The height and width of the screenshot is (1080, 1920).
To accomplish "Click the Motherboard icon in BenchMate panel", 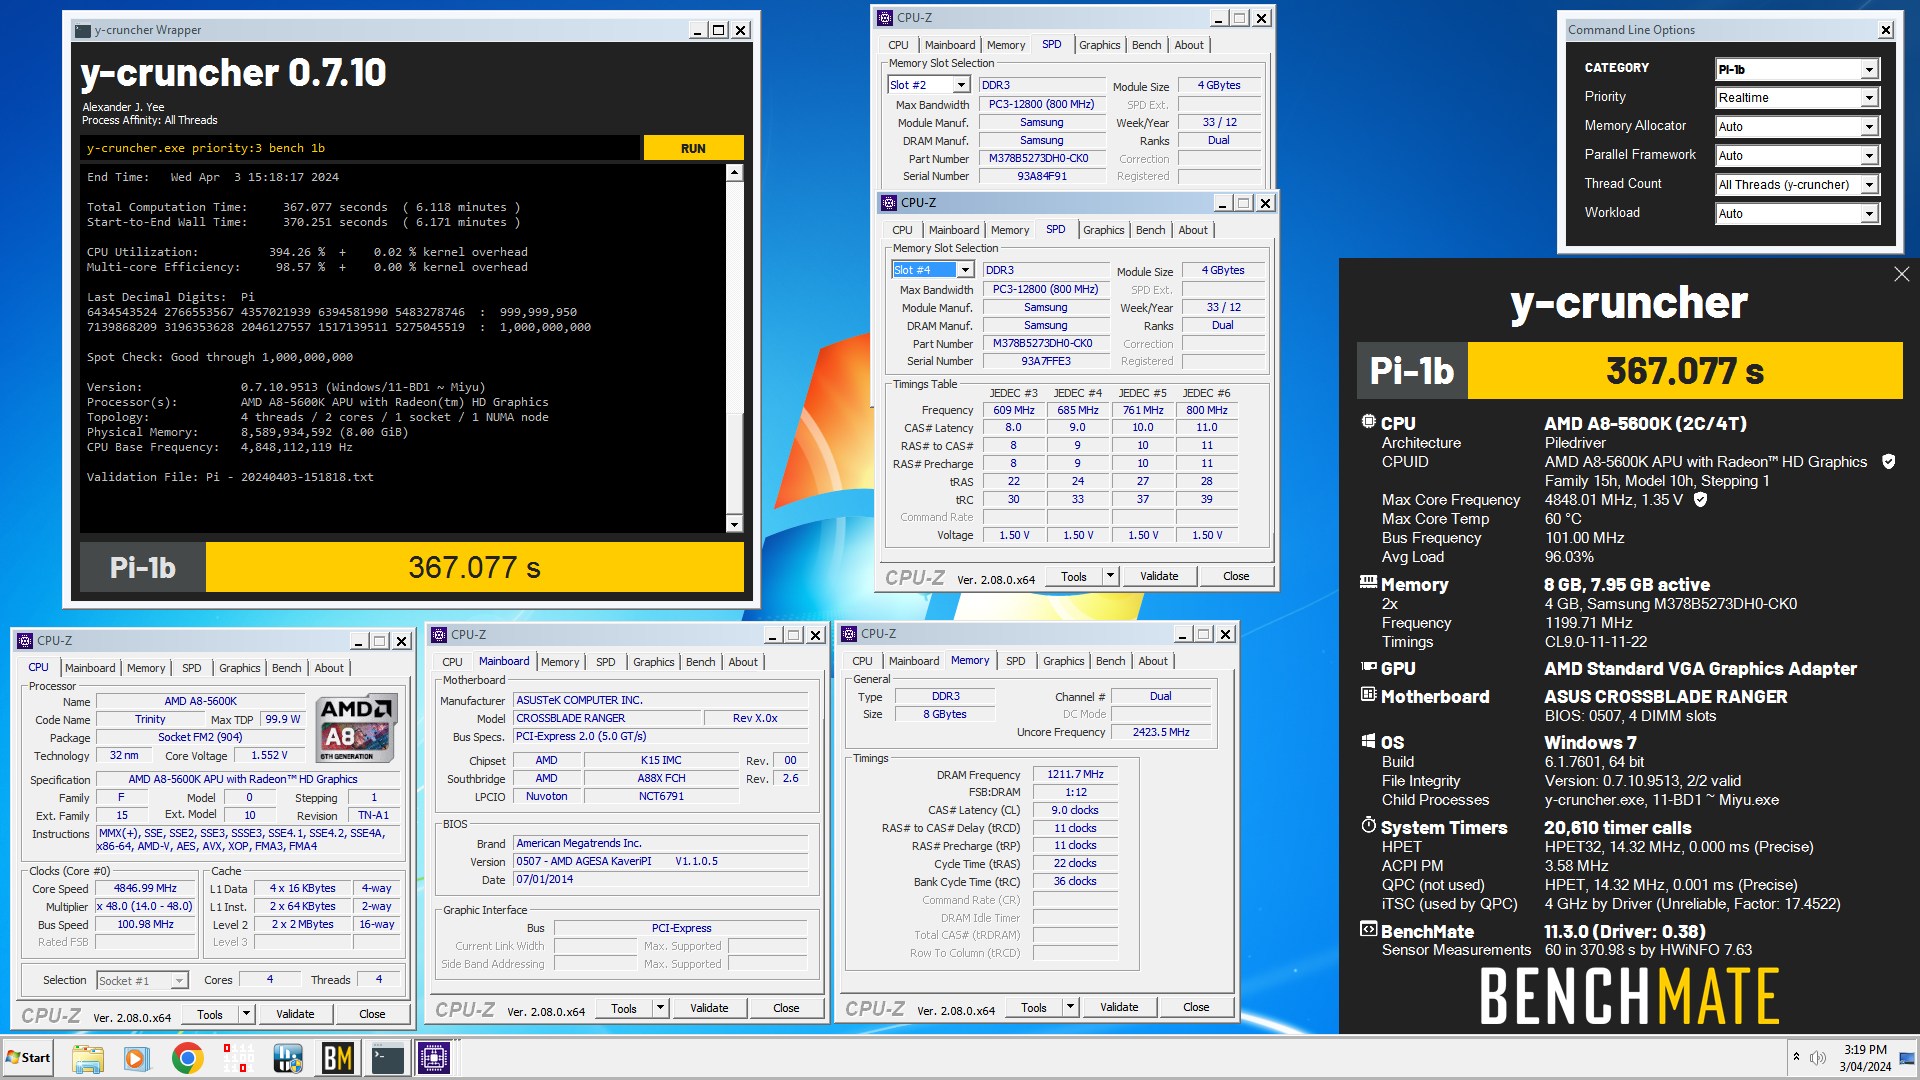I will (x=1368, y=694).
